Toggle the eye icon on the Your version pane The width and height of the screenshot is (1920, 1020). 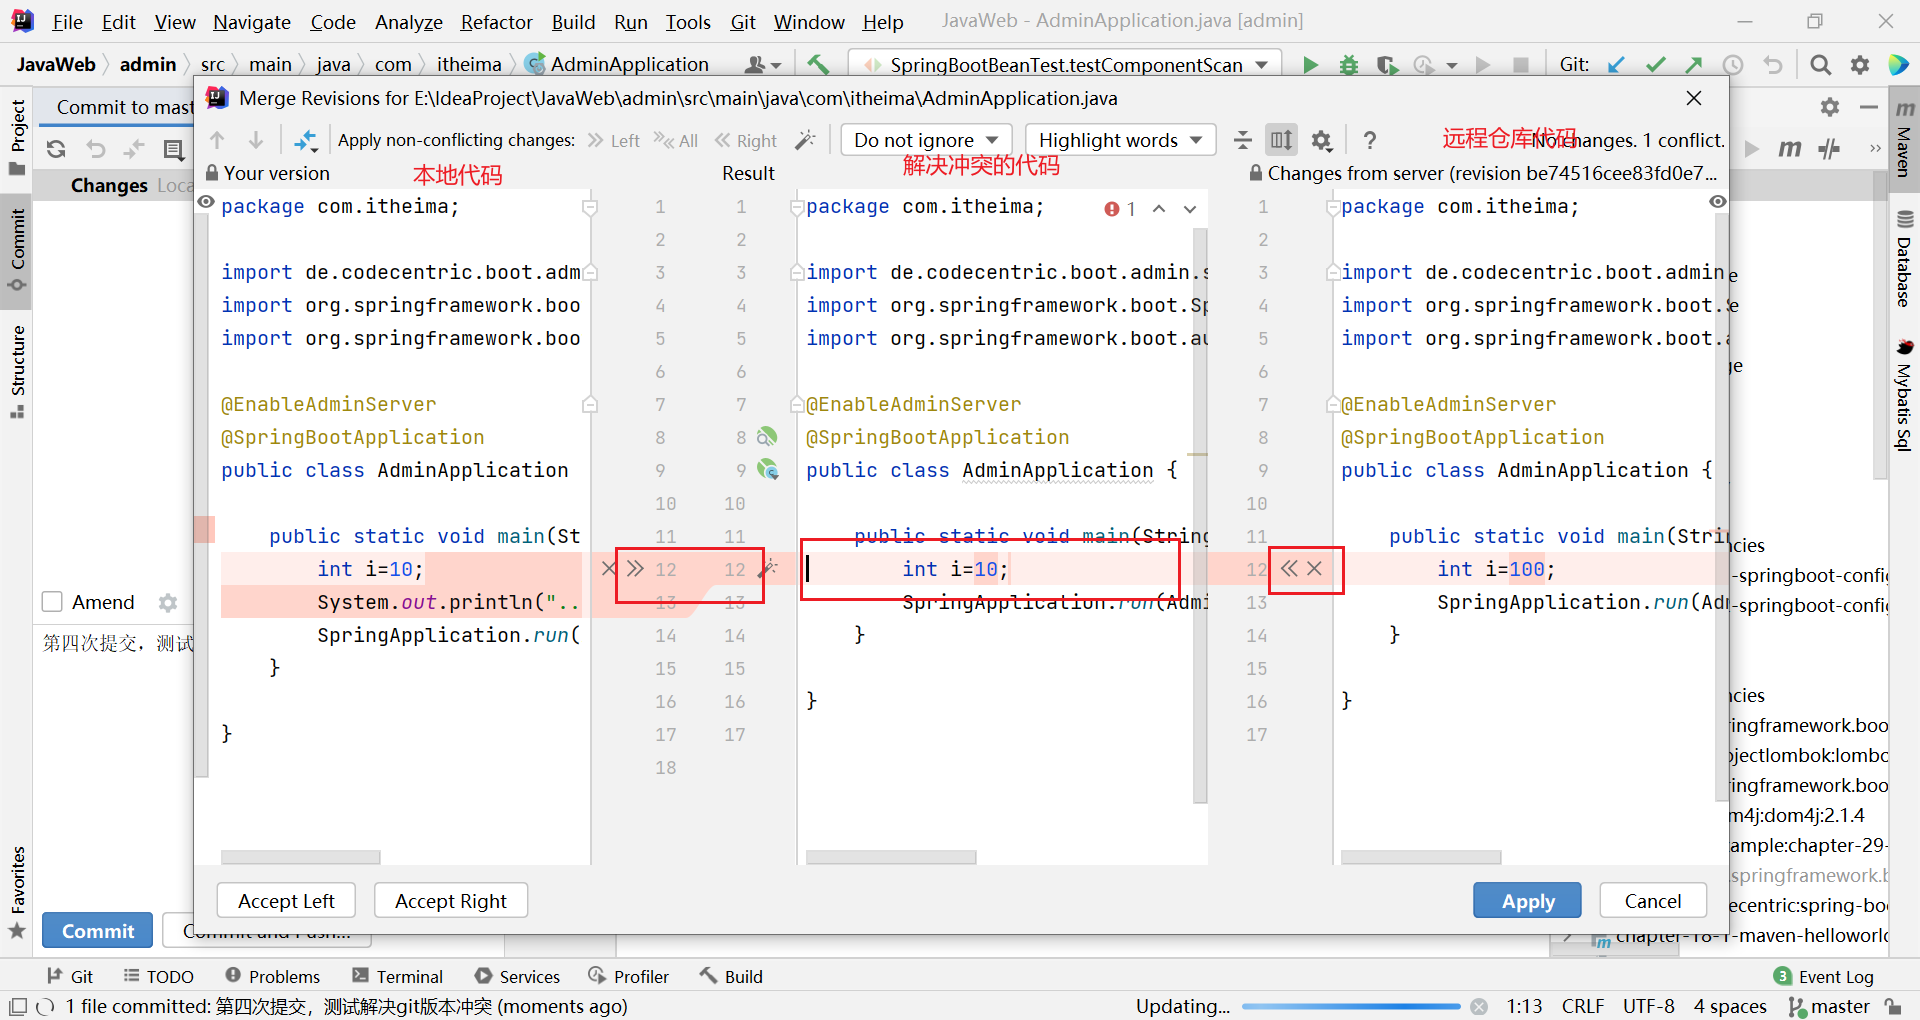(206, 203)
